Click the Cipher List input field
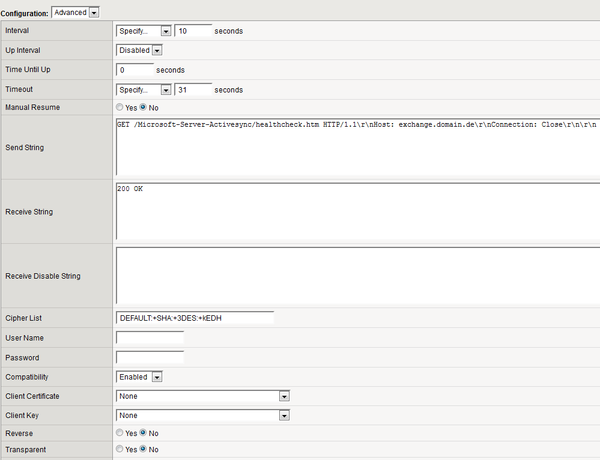The width and height of the screenshot is (600, 460). (195, 318)
